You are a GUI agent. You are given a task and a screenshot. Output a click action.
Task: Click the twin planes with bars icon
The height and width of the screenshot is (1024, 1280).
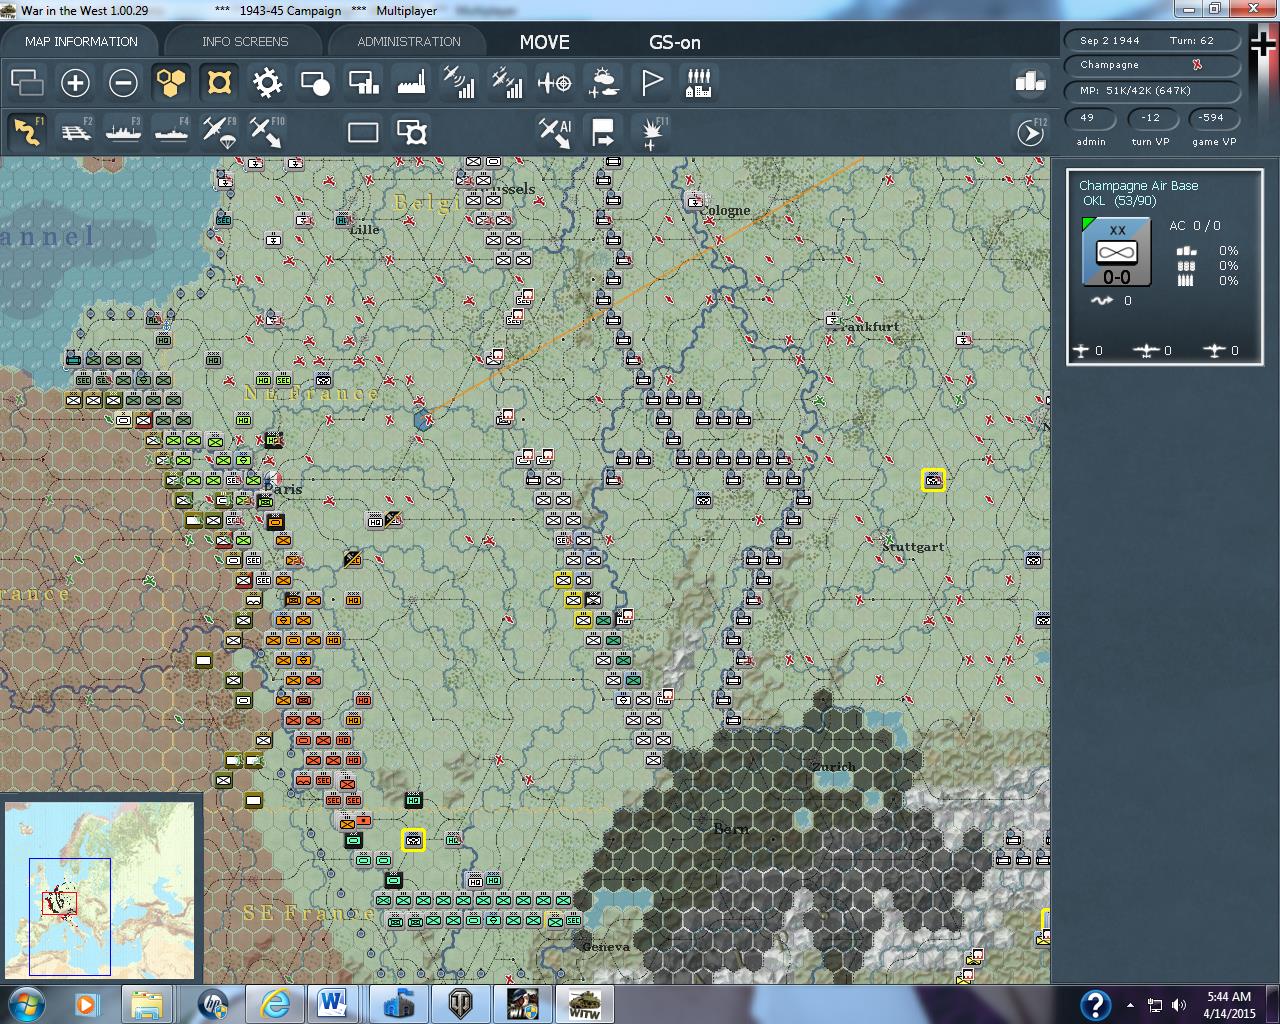[x=507, y=83]
